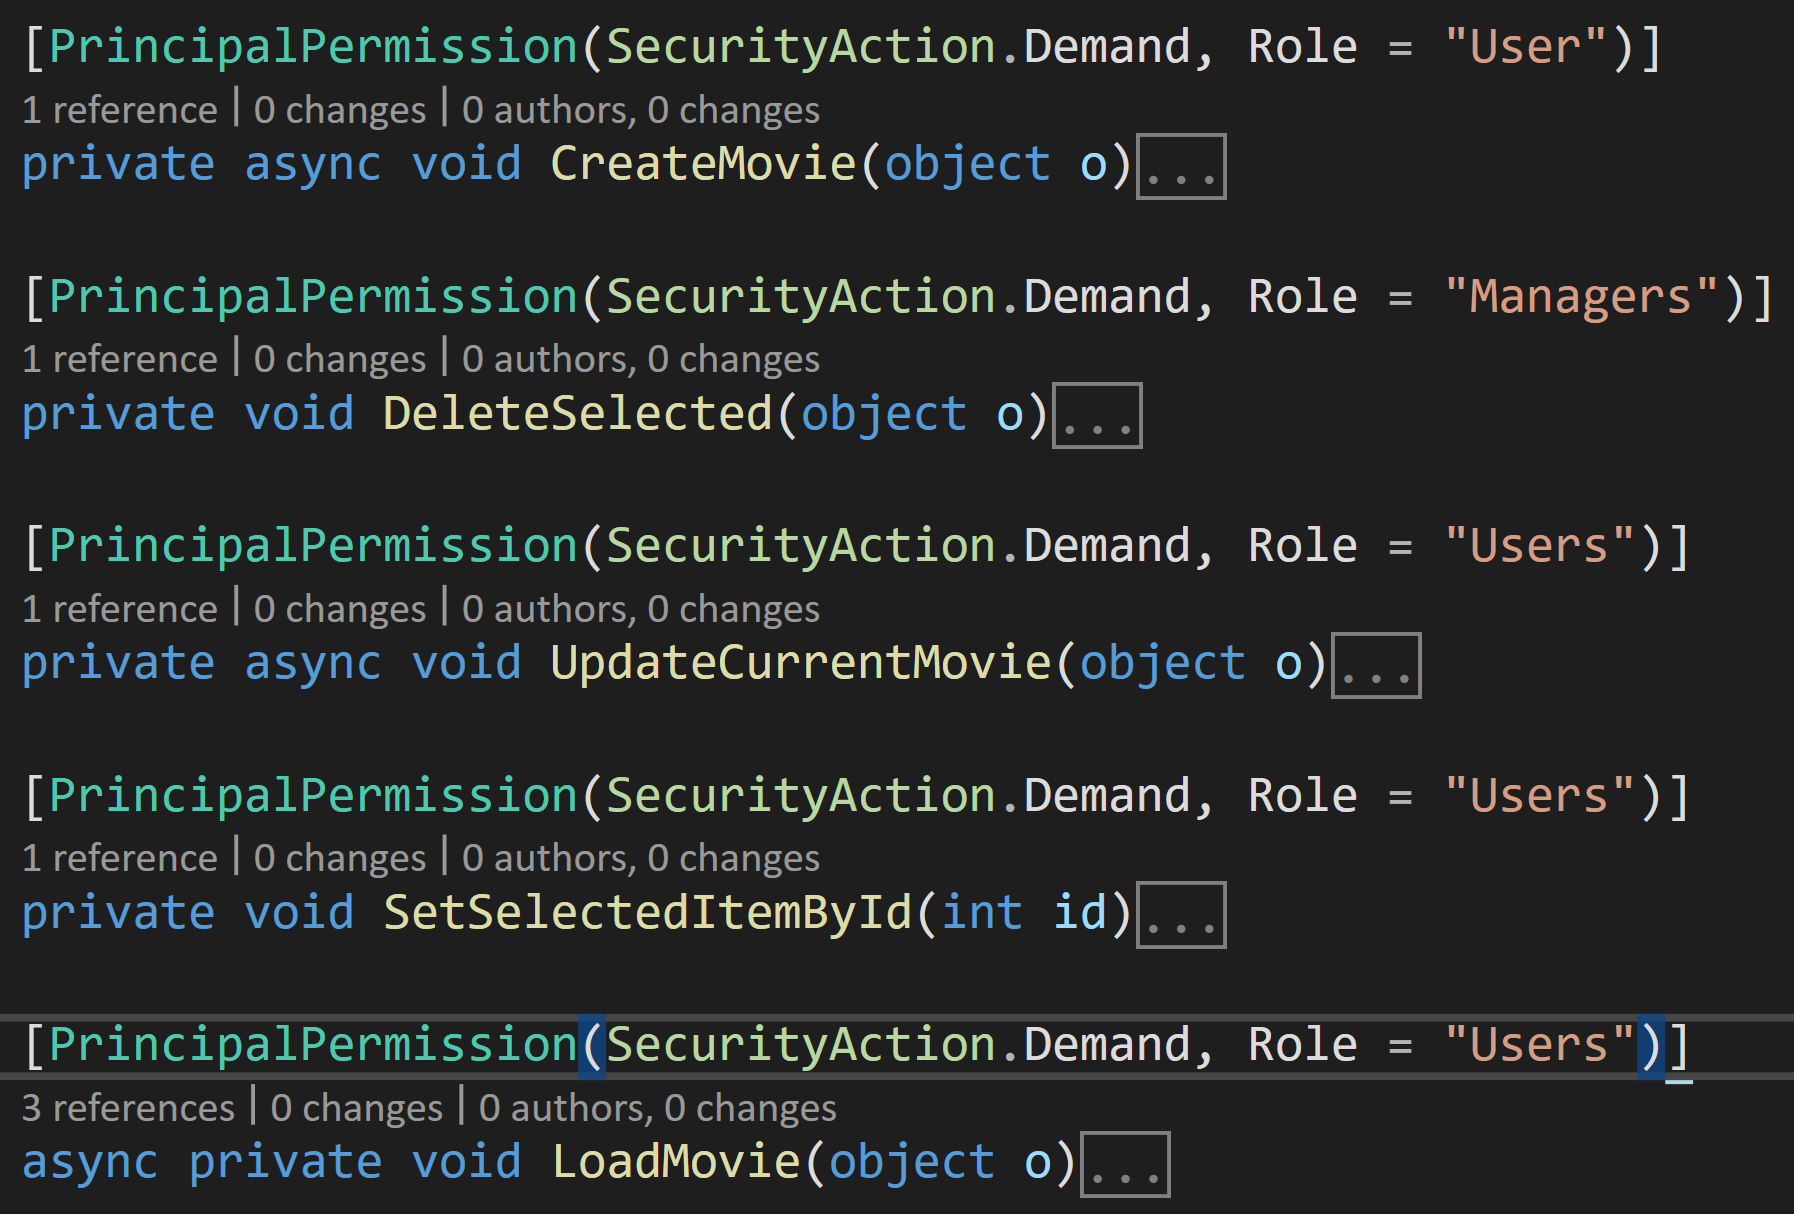1794x1214 pixels.
Task: Click the UpdateCurrentMovie method name
Action: (x=801, y=663)
